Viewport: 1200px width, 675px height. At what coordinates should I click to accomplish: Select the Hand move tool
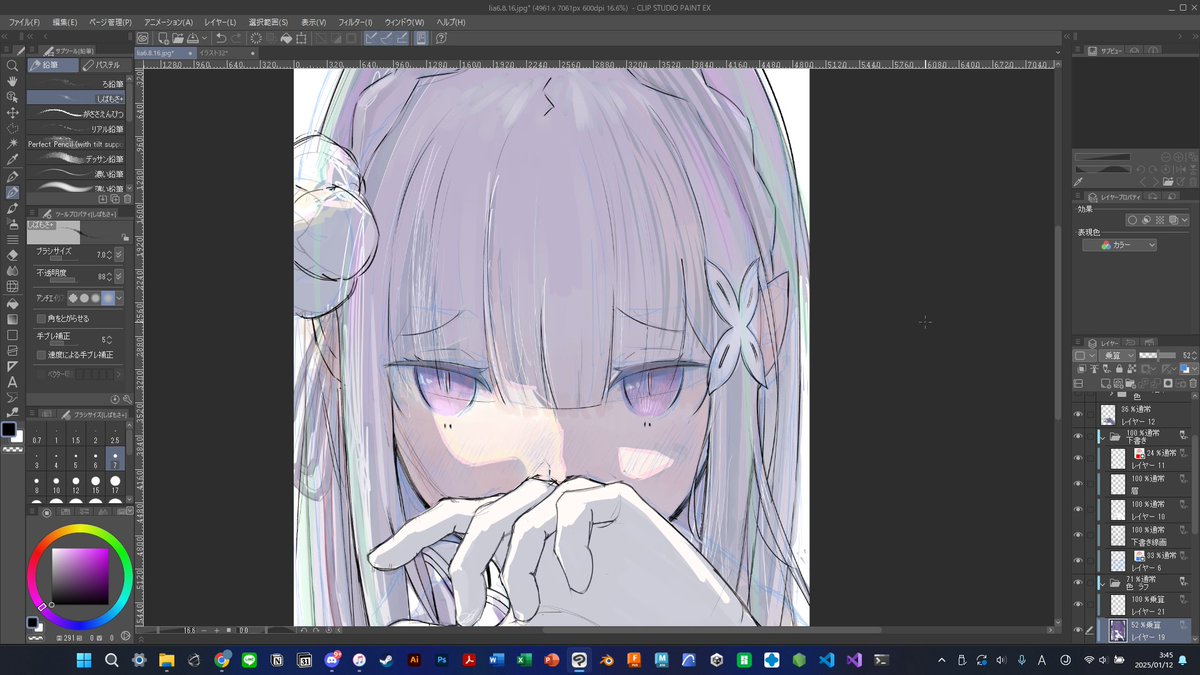tap(12, 82)
